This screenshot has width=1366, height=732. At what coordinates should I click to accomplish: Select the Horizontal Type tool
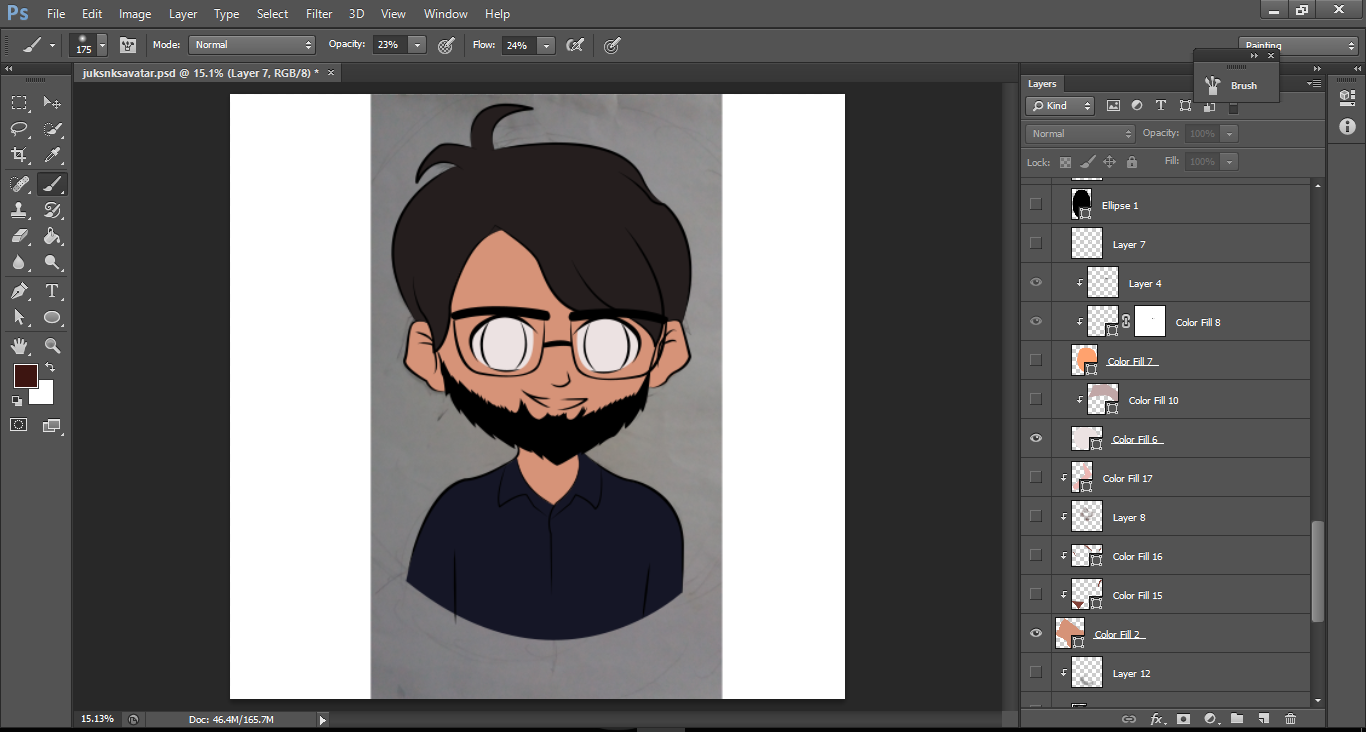[x=52, y=291]
